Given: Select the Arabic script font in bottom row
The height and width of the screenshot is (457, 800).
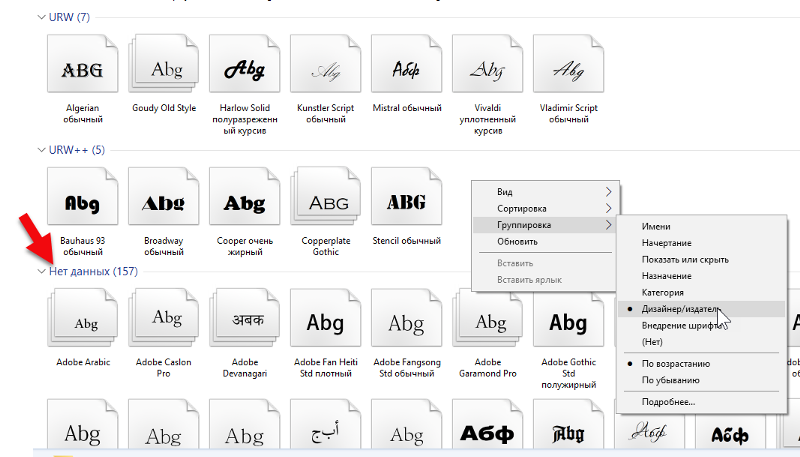Looking at the screenshot, I should click(326, 425).
